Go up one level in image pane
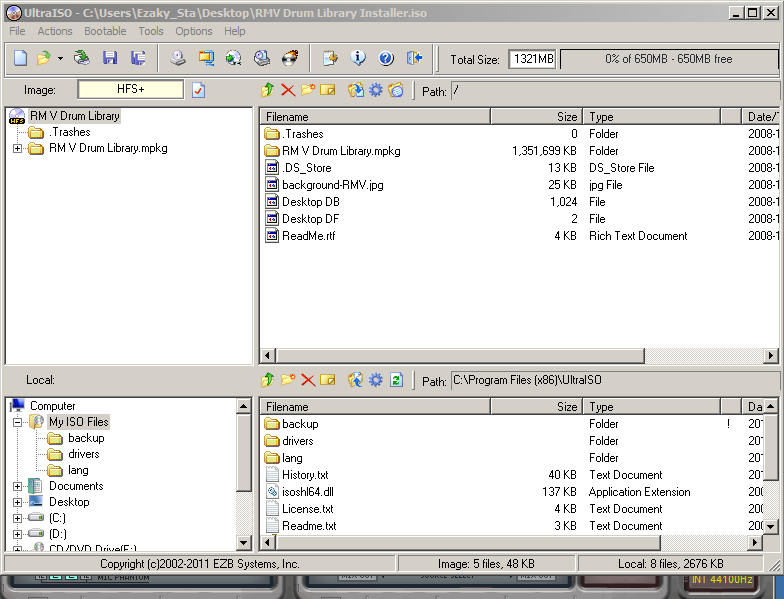This screenshot has width=784, height=599. pyautogui.click(x=268, y=90)
